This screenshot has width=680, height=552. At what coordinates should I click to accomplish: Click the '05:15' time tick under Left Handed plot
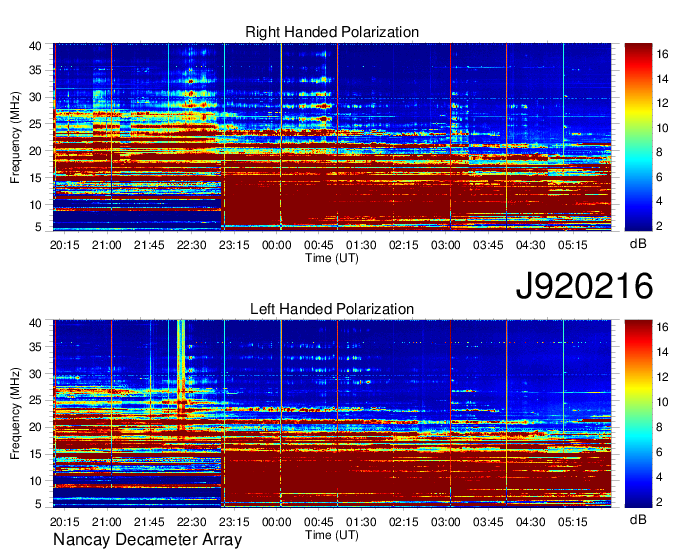pyautogui.click(x=573, y=522)
